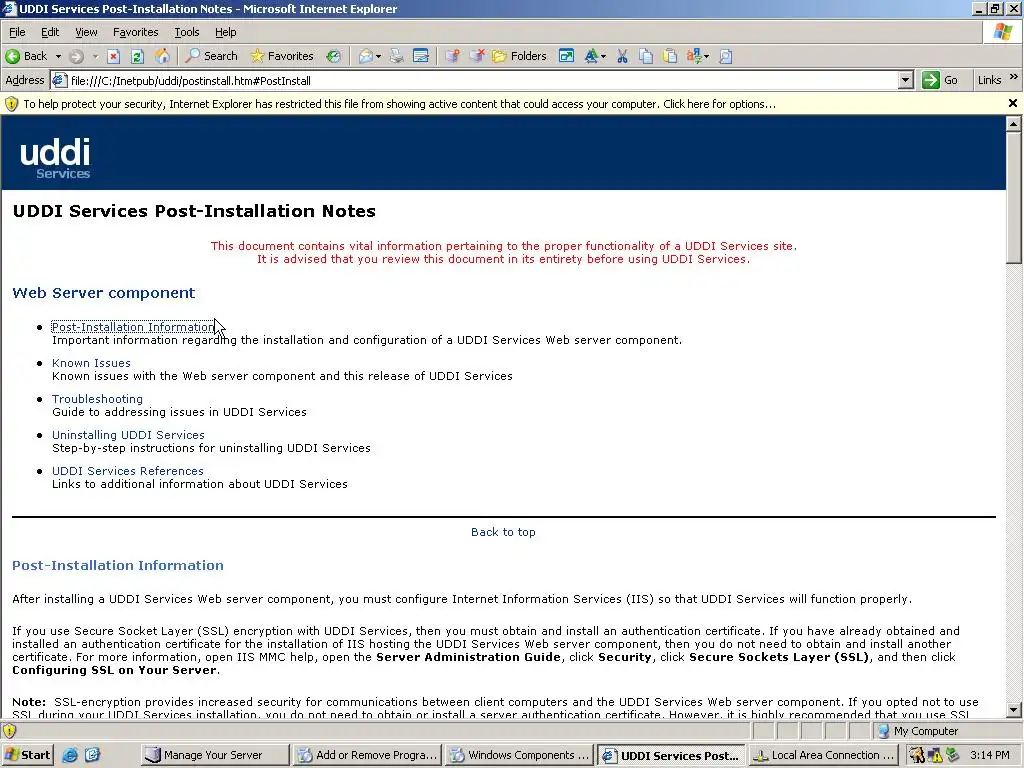Switch to Windows Components taskbar window
The image size is (1024, 768).
(x=519, y=755)
